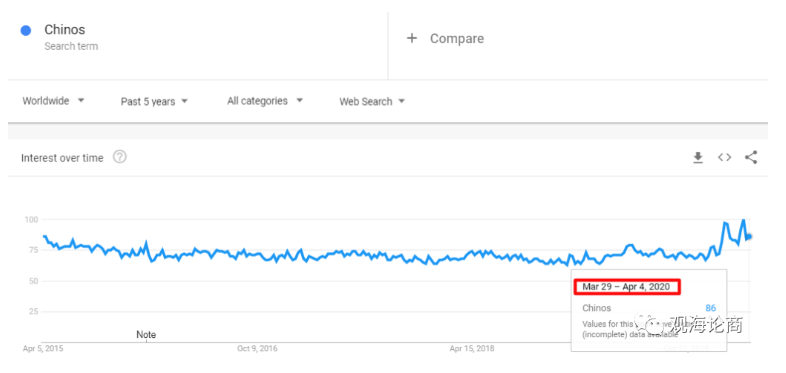Screen dimensions: 786x373
Task: Open the Web Search type dropdown
Action: click(372, 101)
